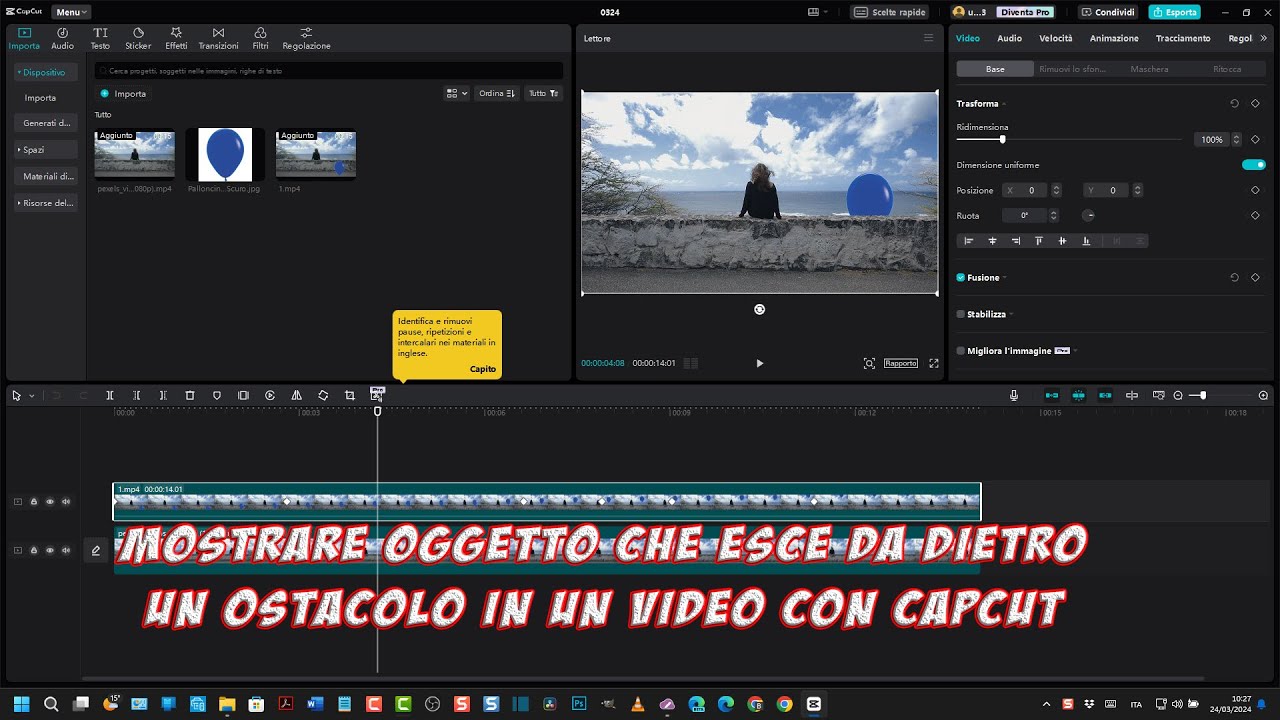1280x720 pixels.
Task: Click the Reverse clip icon
Action: pyautogui.click(x=270, y=396)
